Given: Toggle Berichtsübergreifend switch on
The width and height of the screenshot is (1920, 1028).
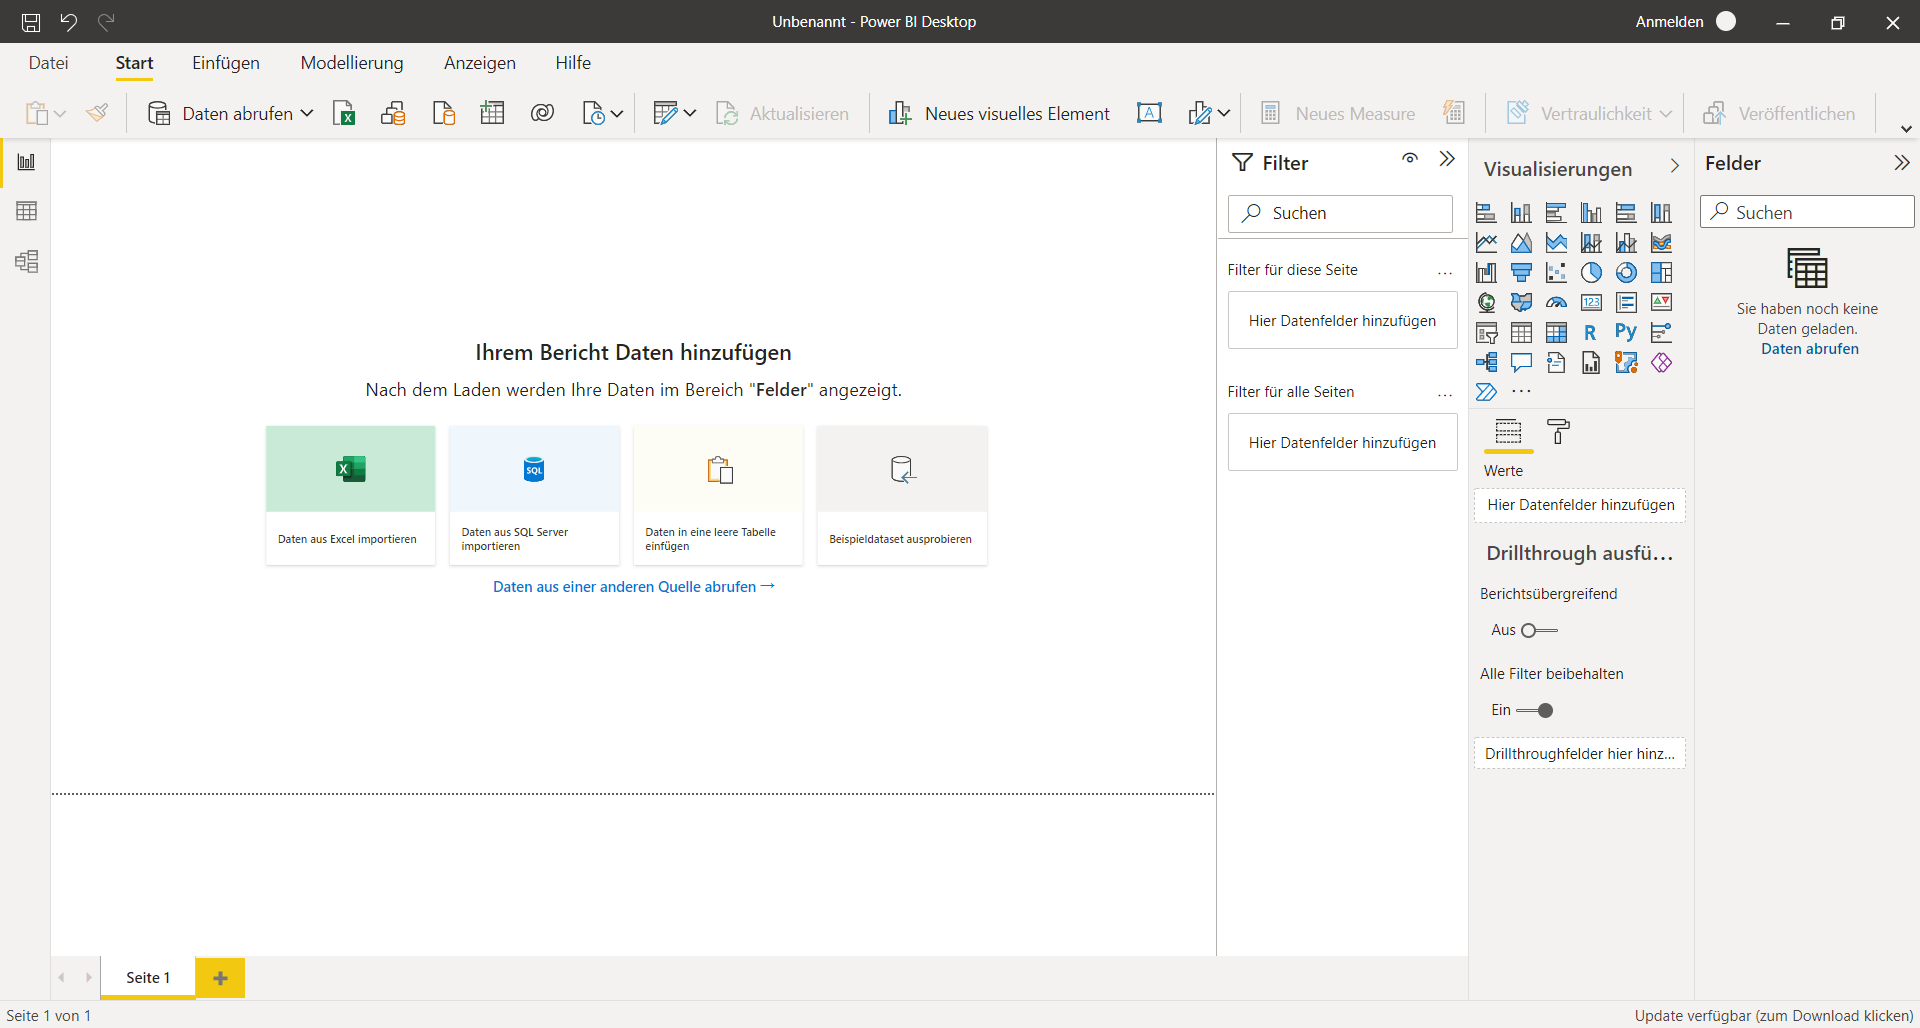Looking at the screenshot, I should (x=1538, y=630).
